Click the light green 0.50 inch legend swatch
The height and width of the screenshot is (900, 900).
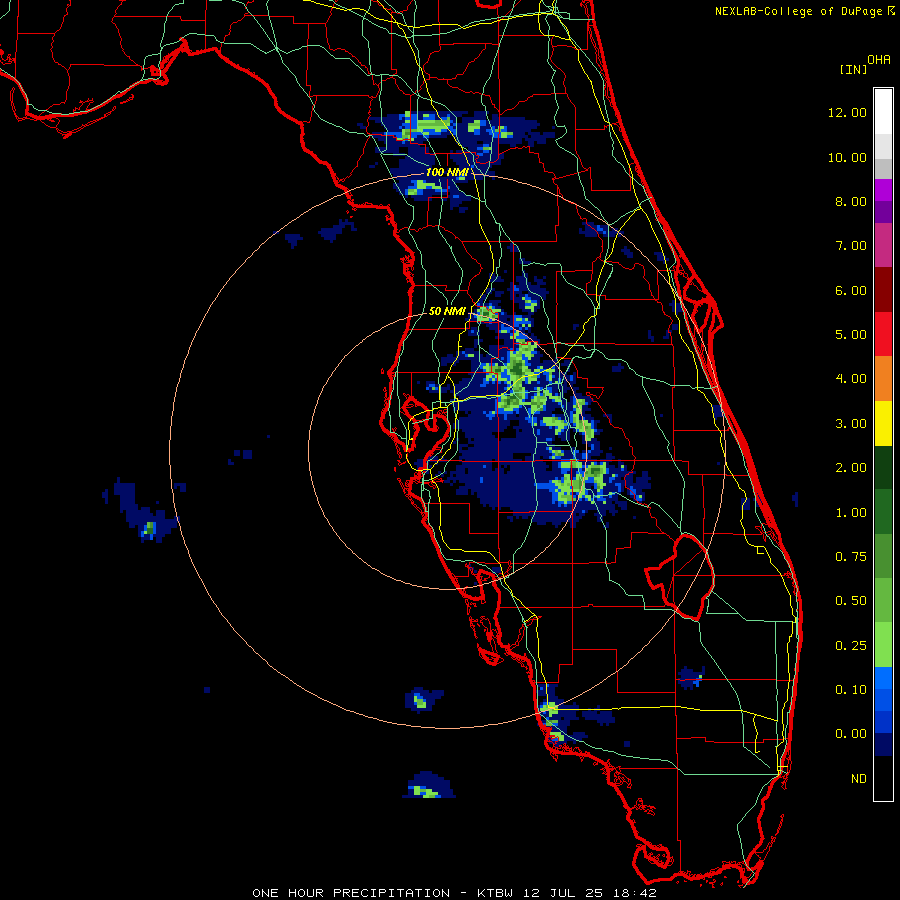click(x=883, y=600)
